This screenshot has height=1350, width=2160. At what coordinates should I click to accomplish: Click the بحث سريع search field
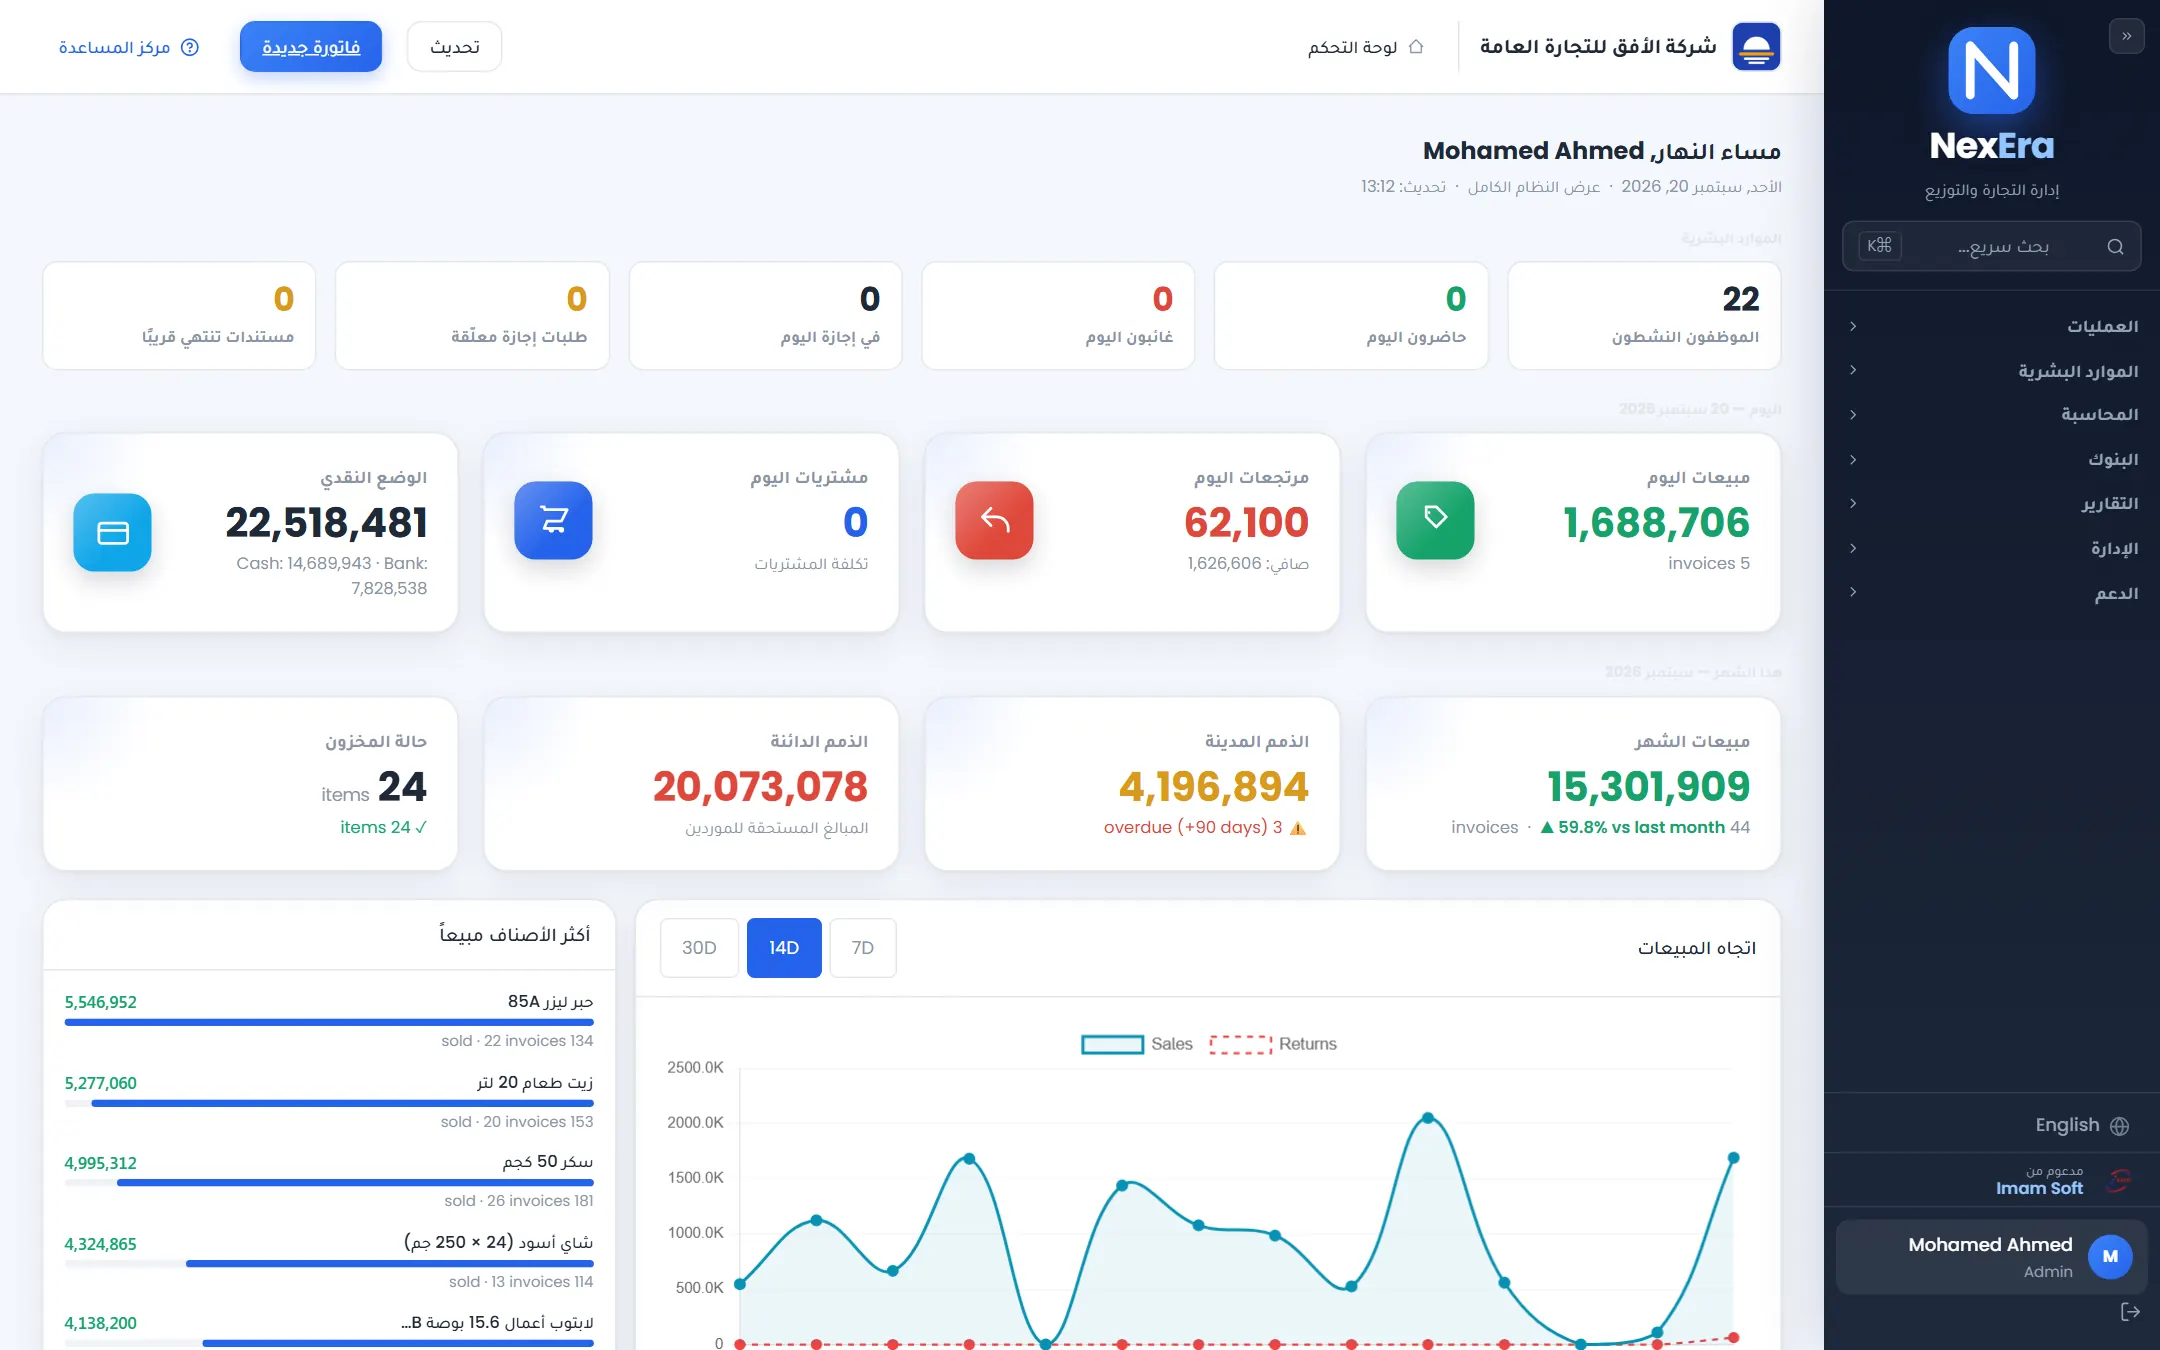(1991, 246)
